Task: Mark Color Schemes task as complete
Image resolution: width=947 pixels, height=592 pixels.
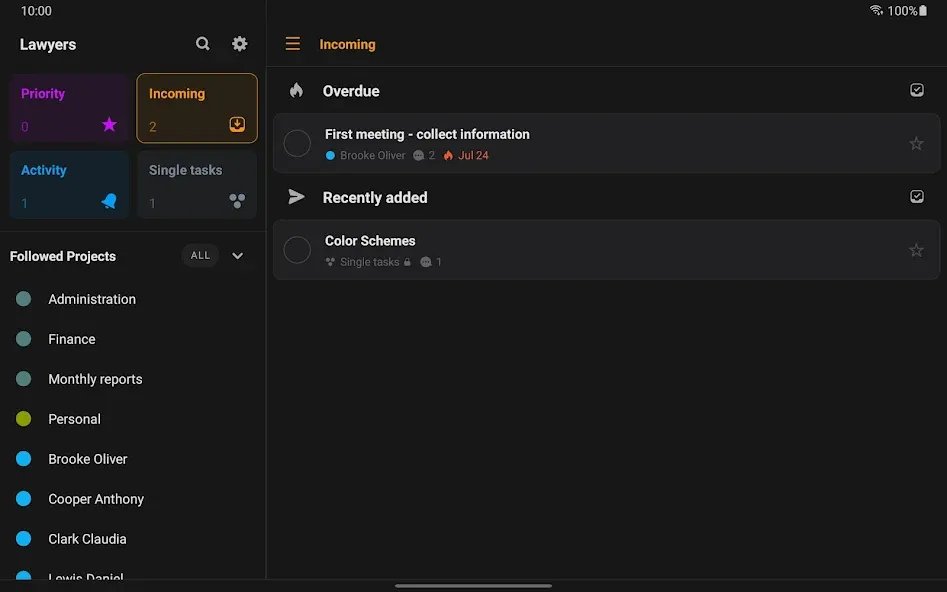Action: pyautogui.click(x=297, y=250)
